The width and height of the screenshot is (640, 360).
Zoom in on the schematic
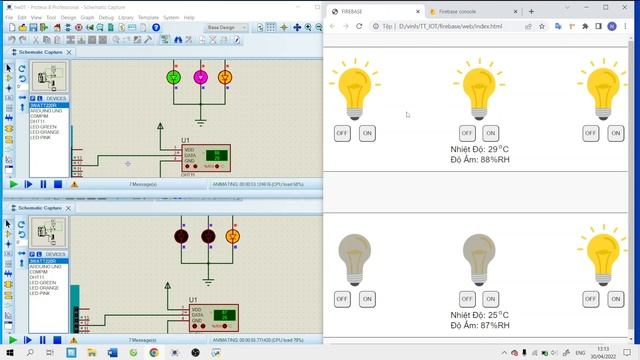[x=308, y=27]
